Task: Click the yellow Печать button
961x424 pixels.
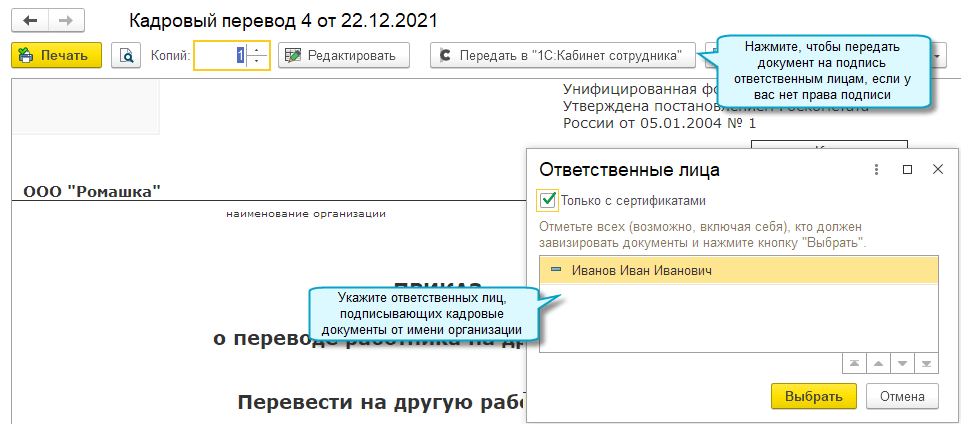Action: point(56,55)
